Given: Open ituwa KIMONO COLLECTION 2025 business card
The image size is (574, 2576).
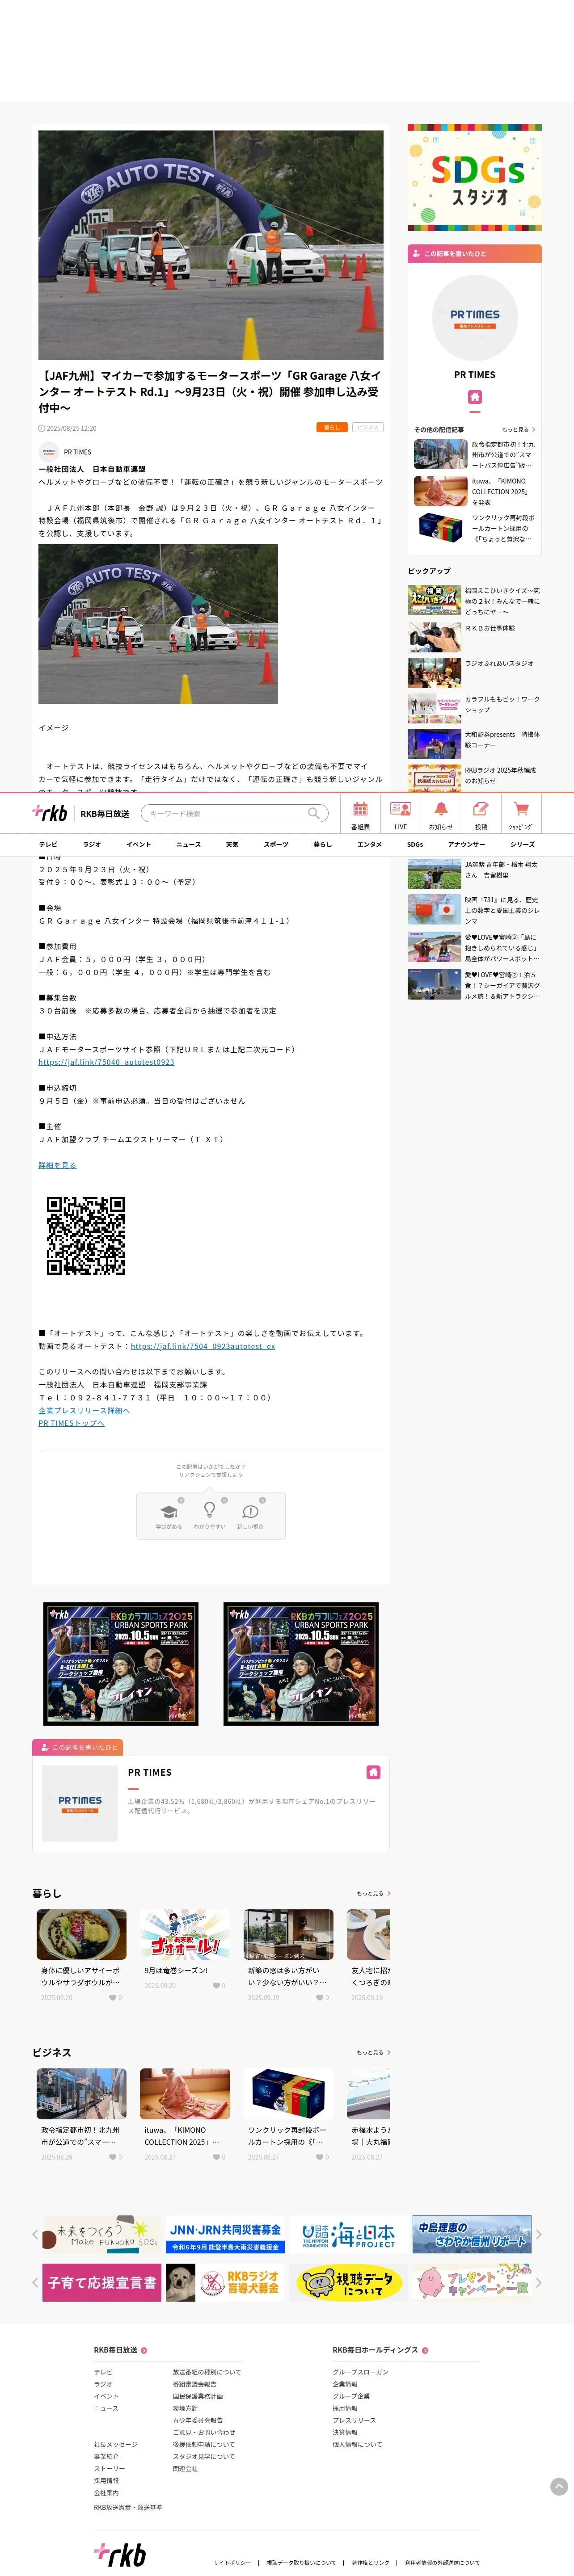Looking at the screenshot, I should [185, 2115].
